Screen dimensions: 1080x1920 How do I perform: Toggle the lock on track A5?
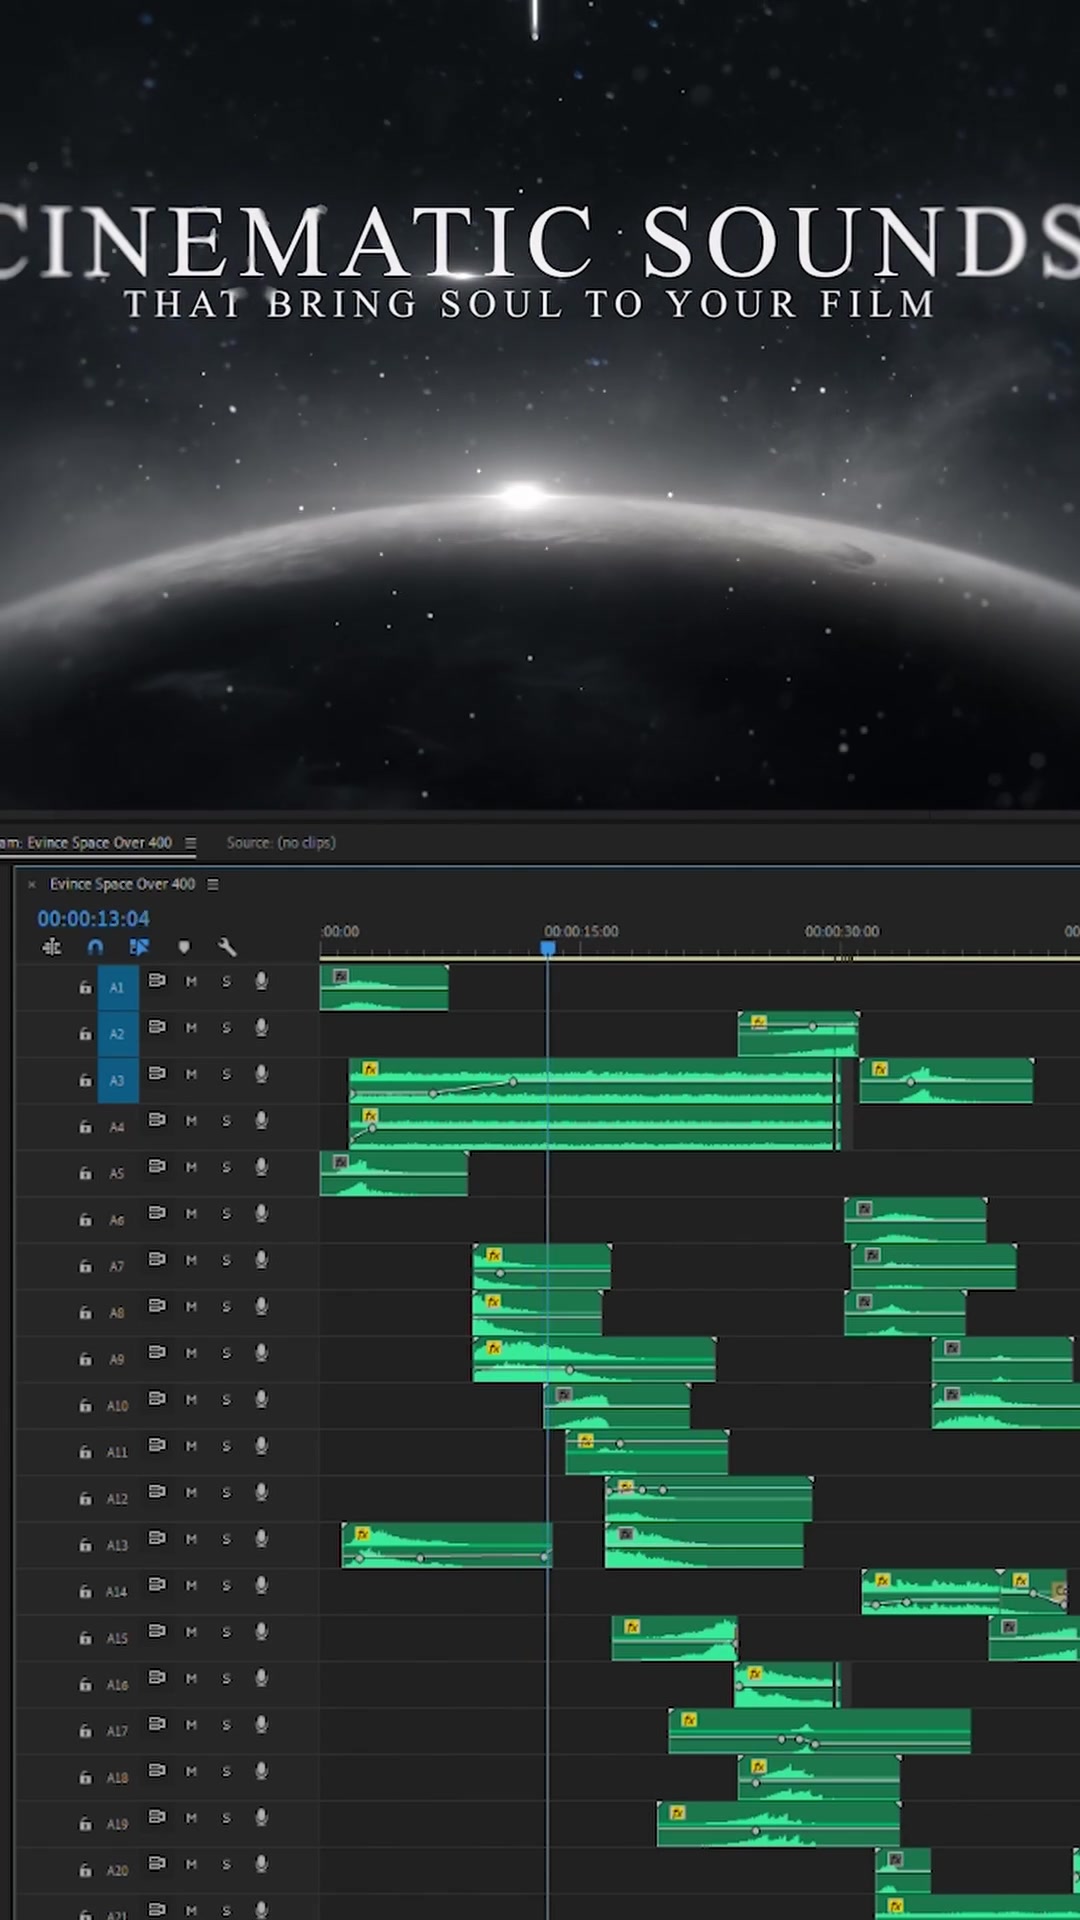[85, 1173]
